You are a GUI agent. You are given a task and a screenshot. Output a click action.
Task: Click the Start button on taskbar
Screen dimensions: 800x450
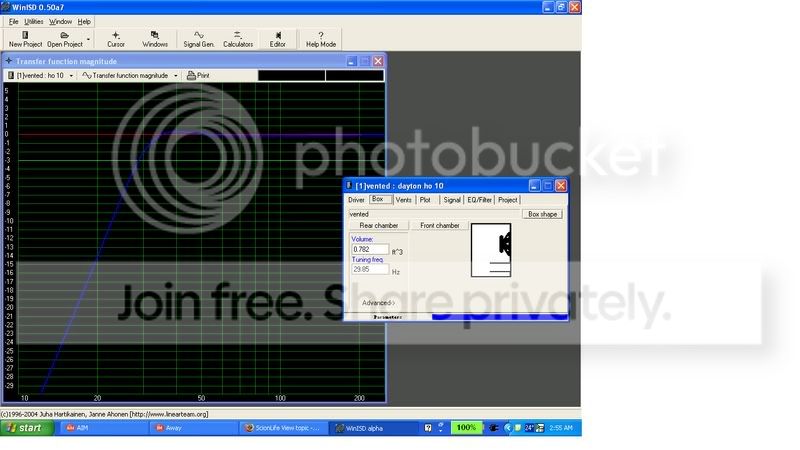[x=28, y=428]
